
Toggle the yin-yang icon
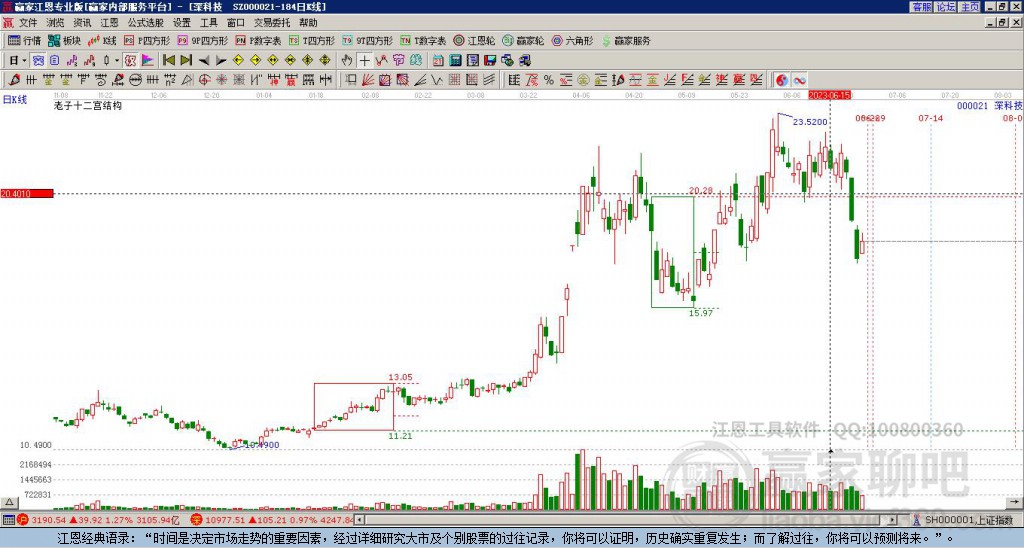[782, 80]
